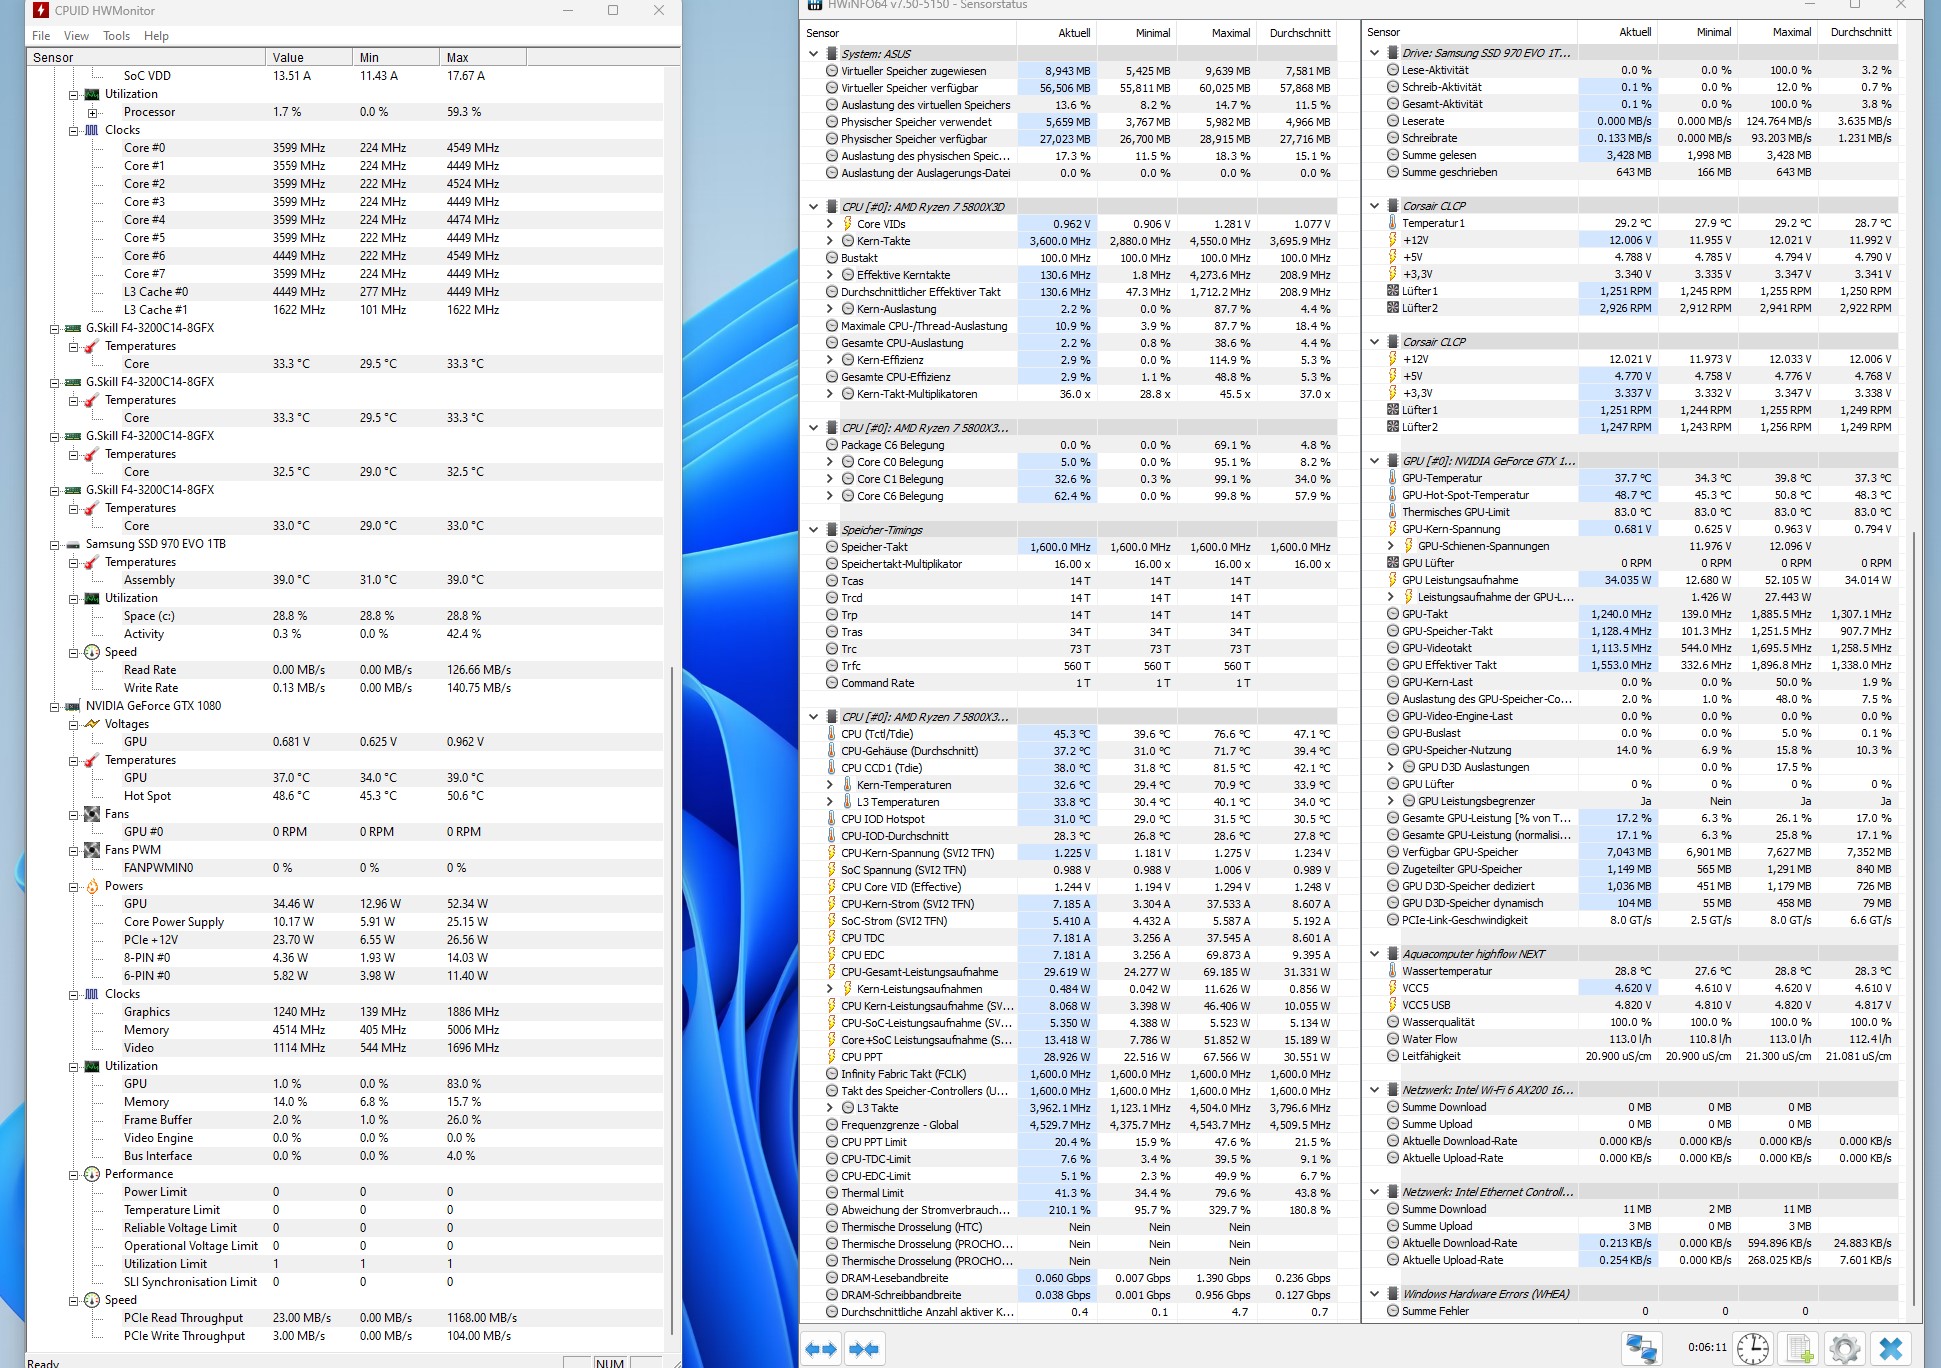Image resolution: width=1941 pixels, height=1368 pixels.
Task: Select the CPU (Tctl/Tdie) temperature row
Action: [x=877, y=734]
